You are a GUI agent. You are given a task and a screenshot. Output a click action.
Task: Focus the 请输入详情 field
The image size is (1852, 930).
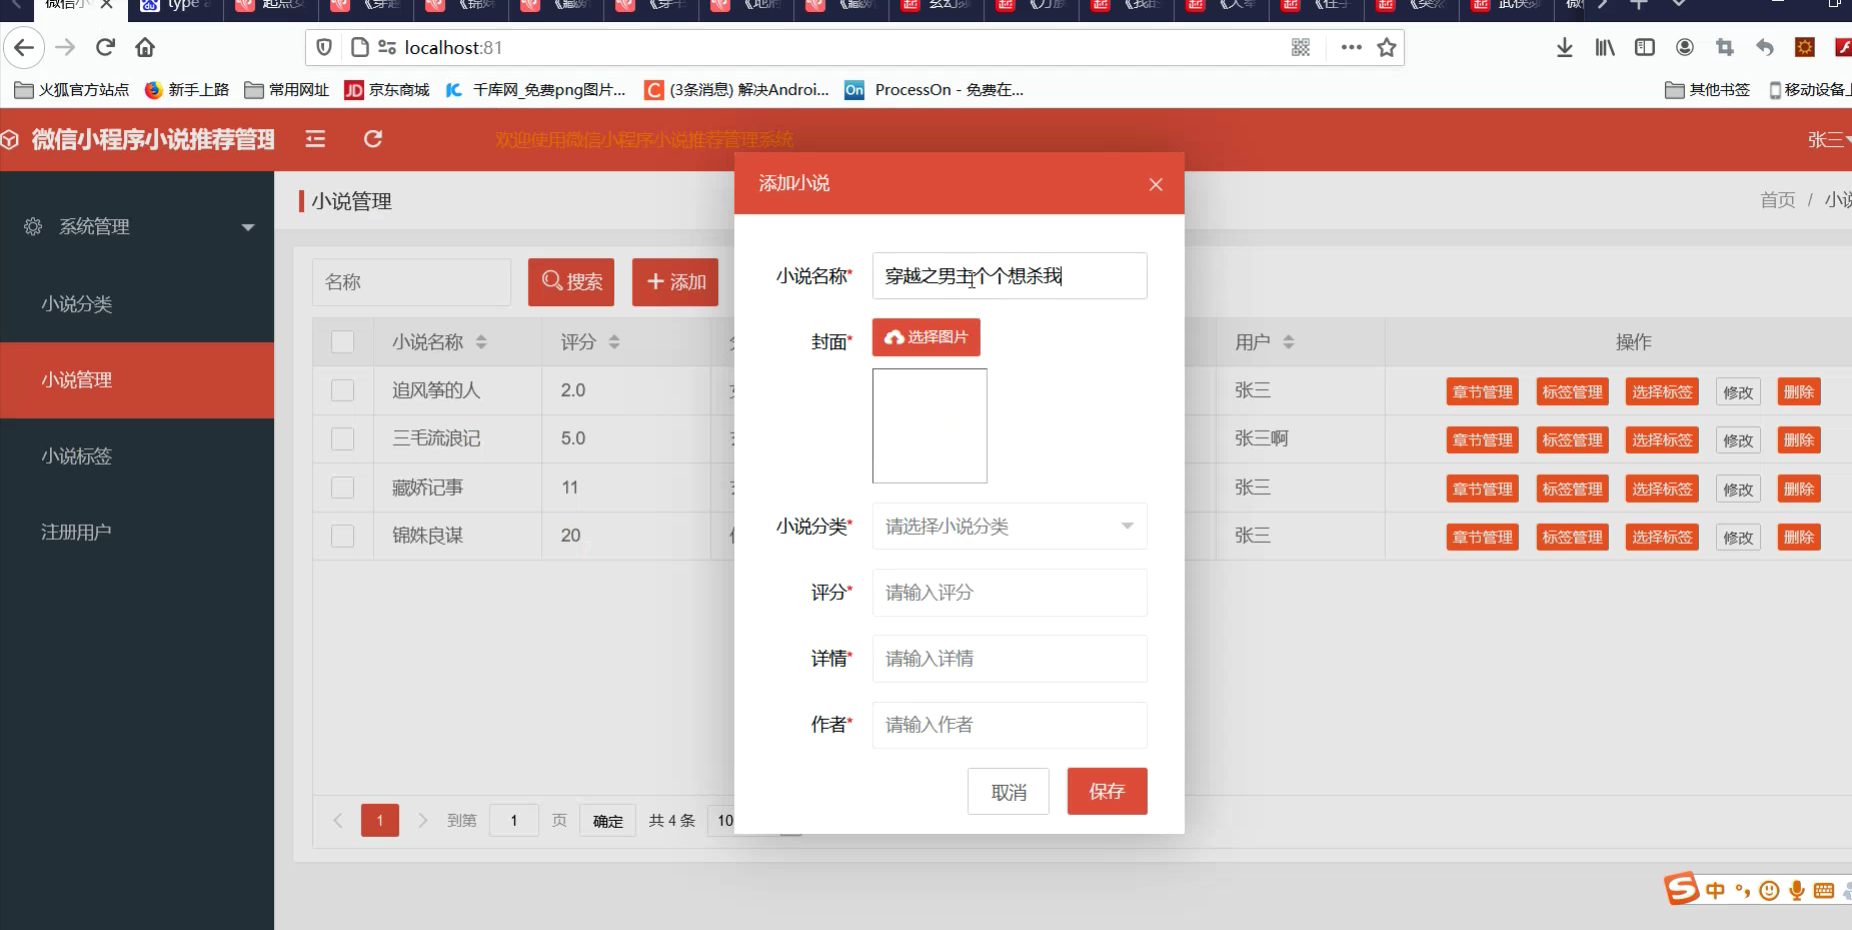[1009, 658]
